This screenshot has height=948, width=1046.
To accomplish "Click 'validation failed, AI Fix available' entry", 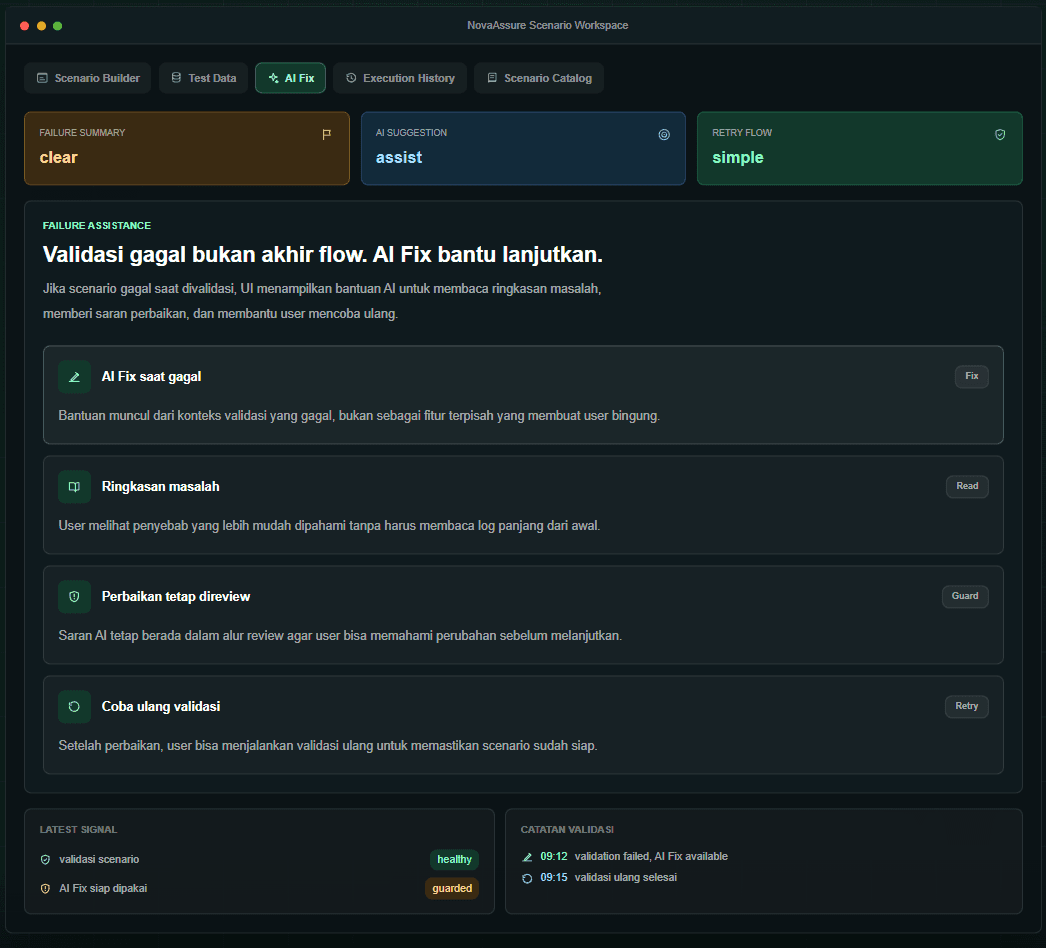I will (651, 857).
